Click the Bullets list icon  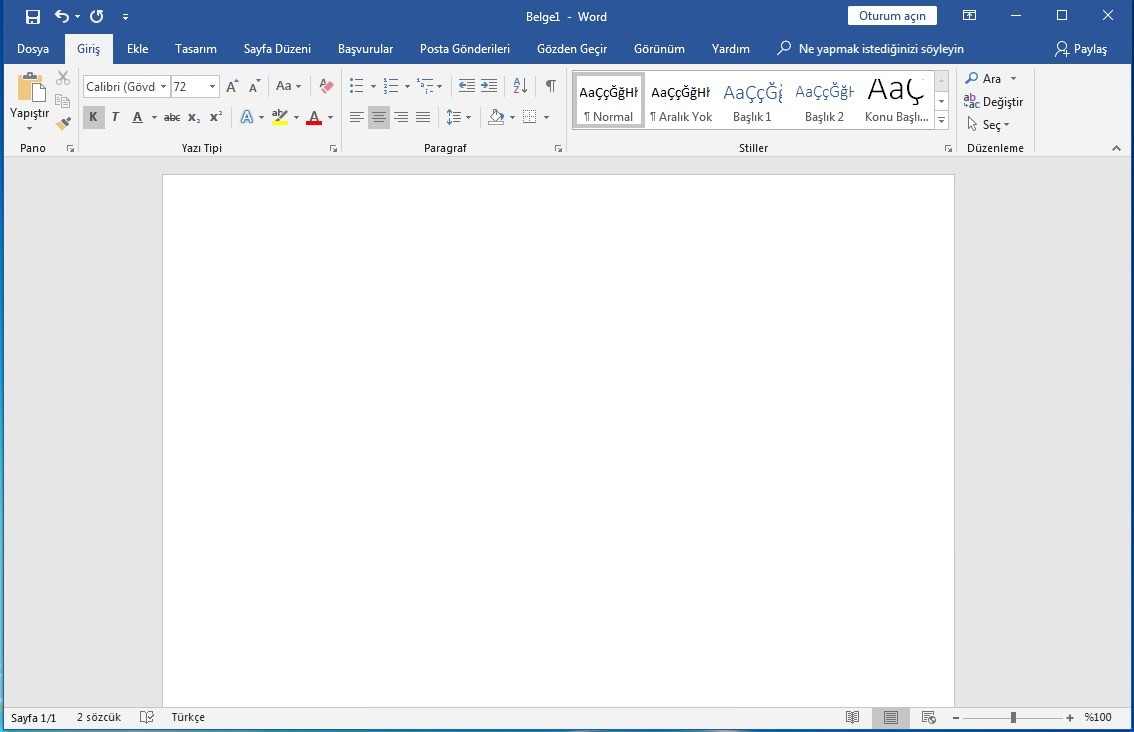click(357, 87)
